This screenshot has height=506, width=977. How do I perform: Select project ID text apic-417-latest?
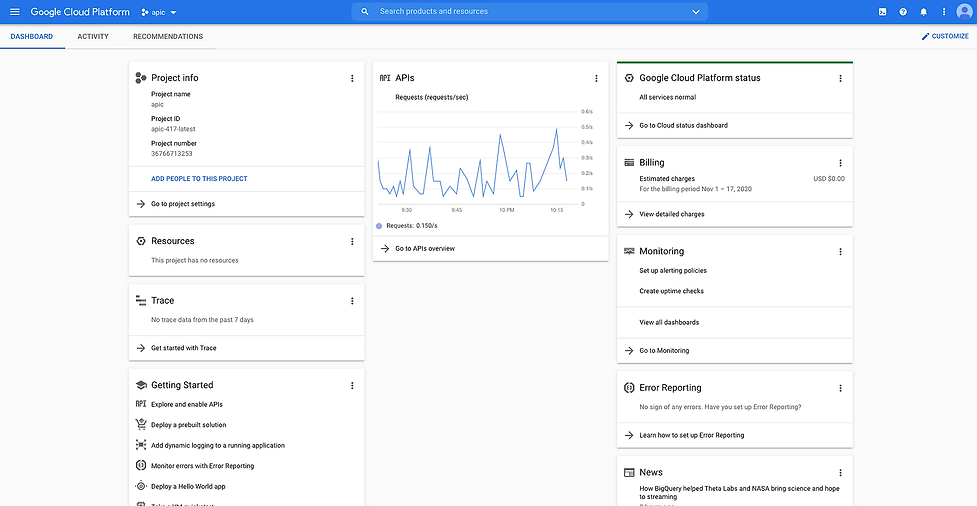pos(173,129)
